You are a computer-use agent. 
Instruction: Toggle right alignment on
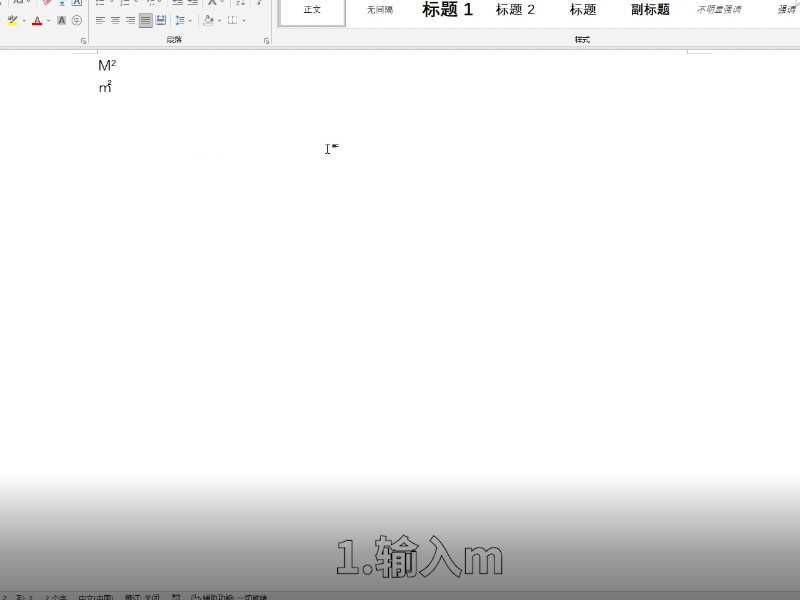point(129,19)
